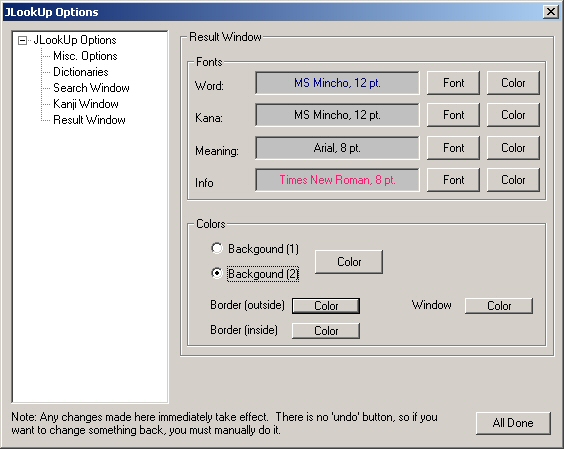Set the Border (outside) color
This screenshot has width=564, height=449.
(326, 306)
